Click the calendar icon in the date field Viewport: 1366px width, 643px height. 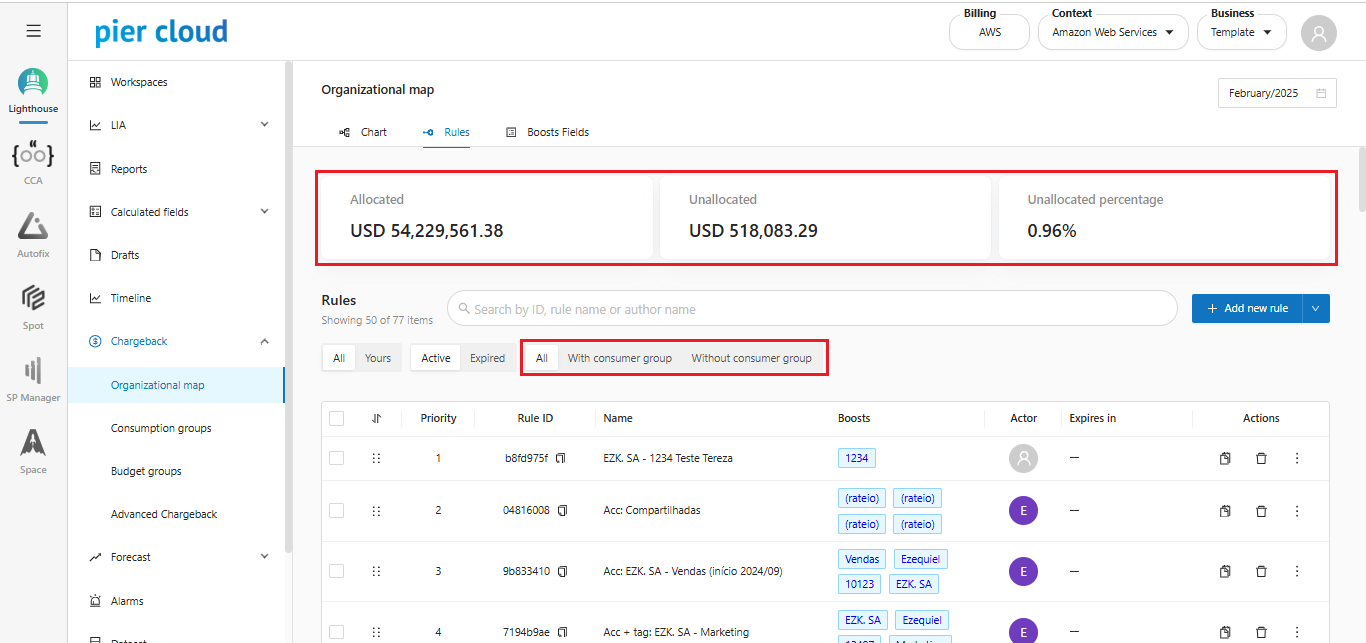(x=1321, y=93)
